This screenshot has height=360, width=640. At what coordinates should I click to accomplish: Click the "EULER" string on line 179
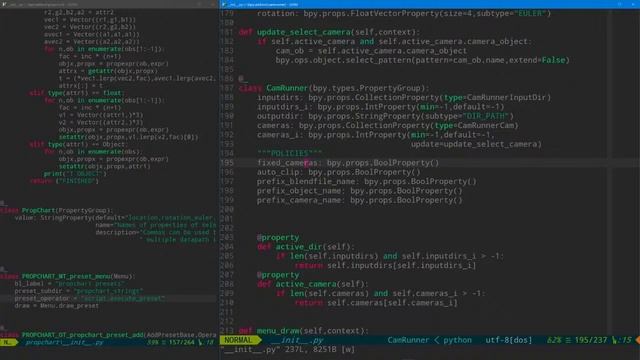click(x=530, y=13)
